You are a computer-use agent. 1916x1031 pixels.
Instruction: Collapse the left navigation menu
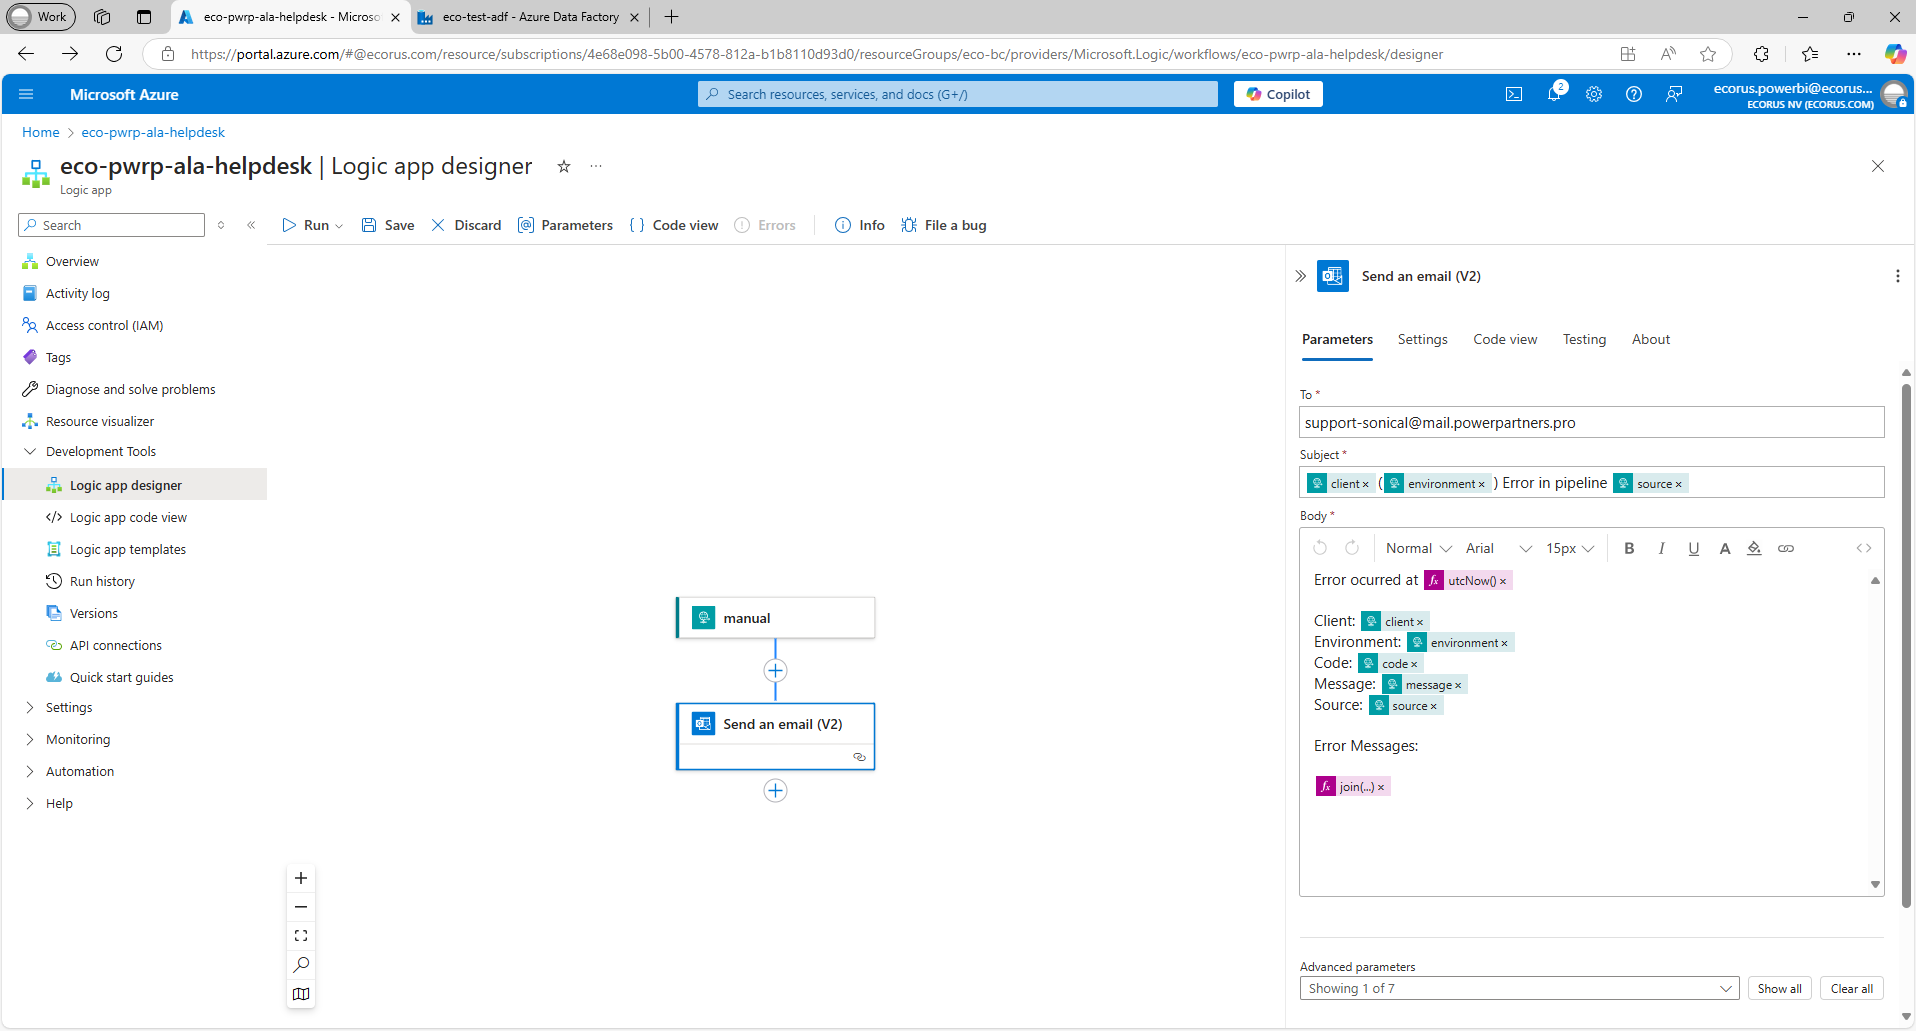251,225
